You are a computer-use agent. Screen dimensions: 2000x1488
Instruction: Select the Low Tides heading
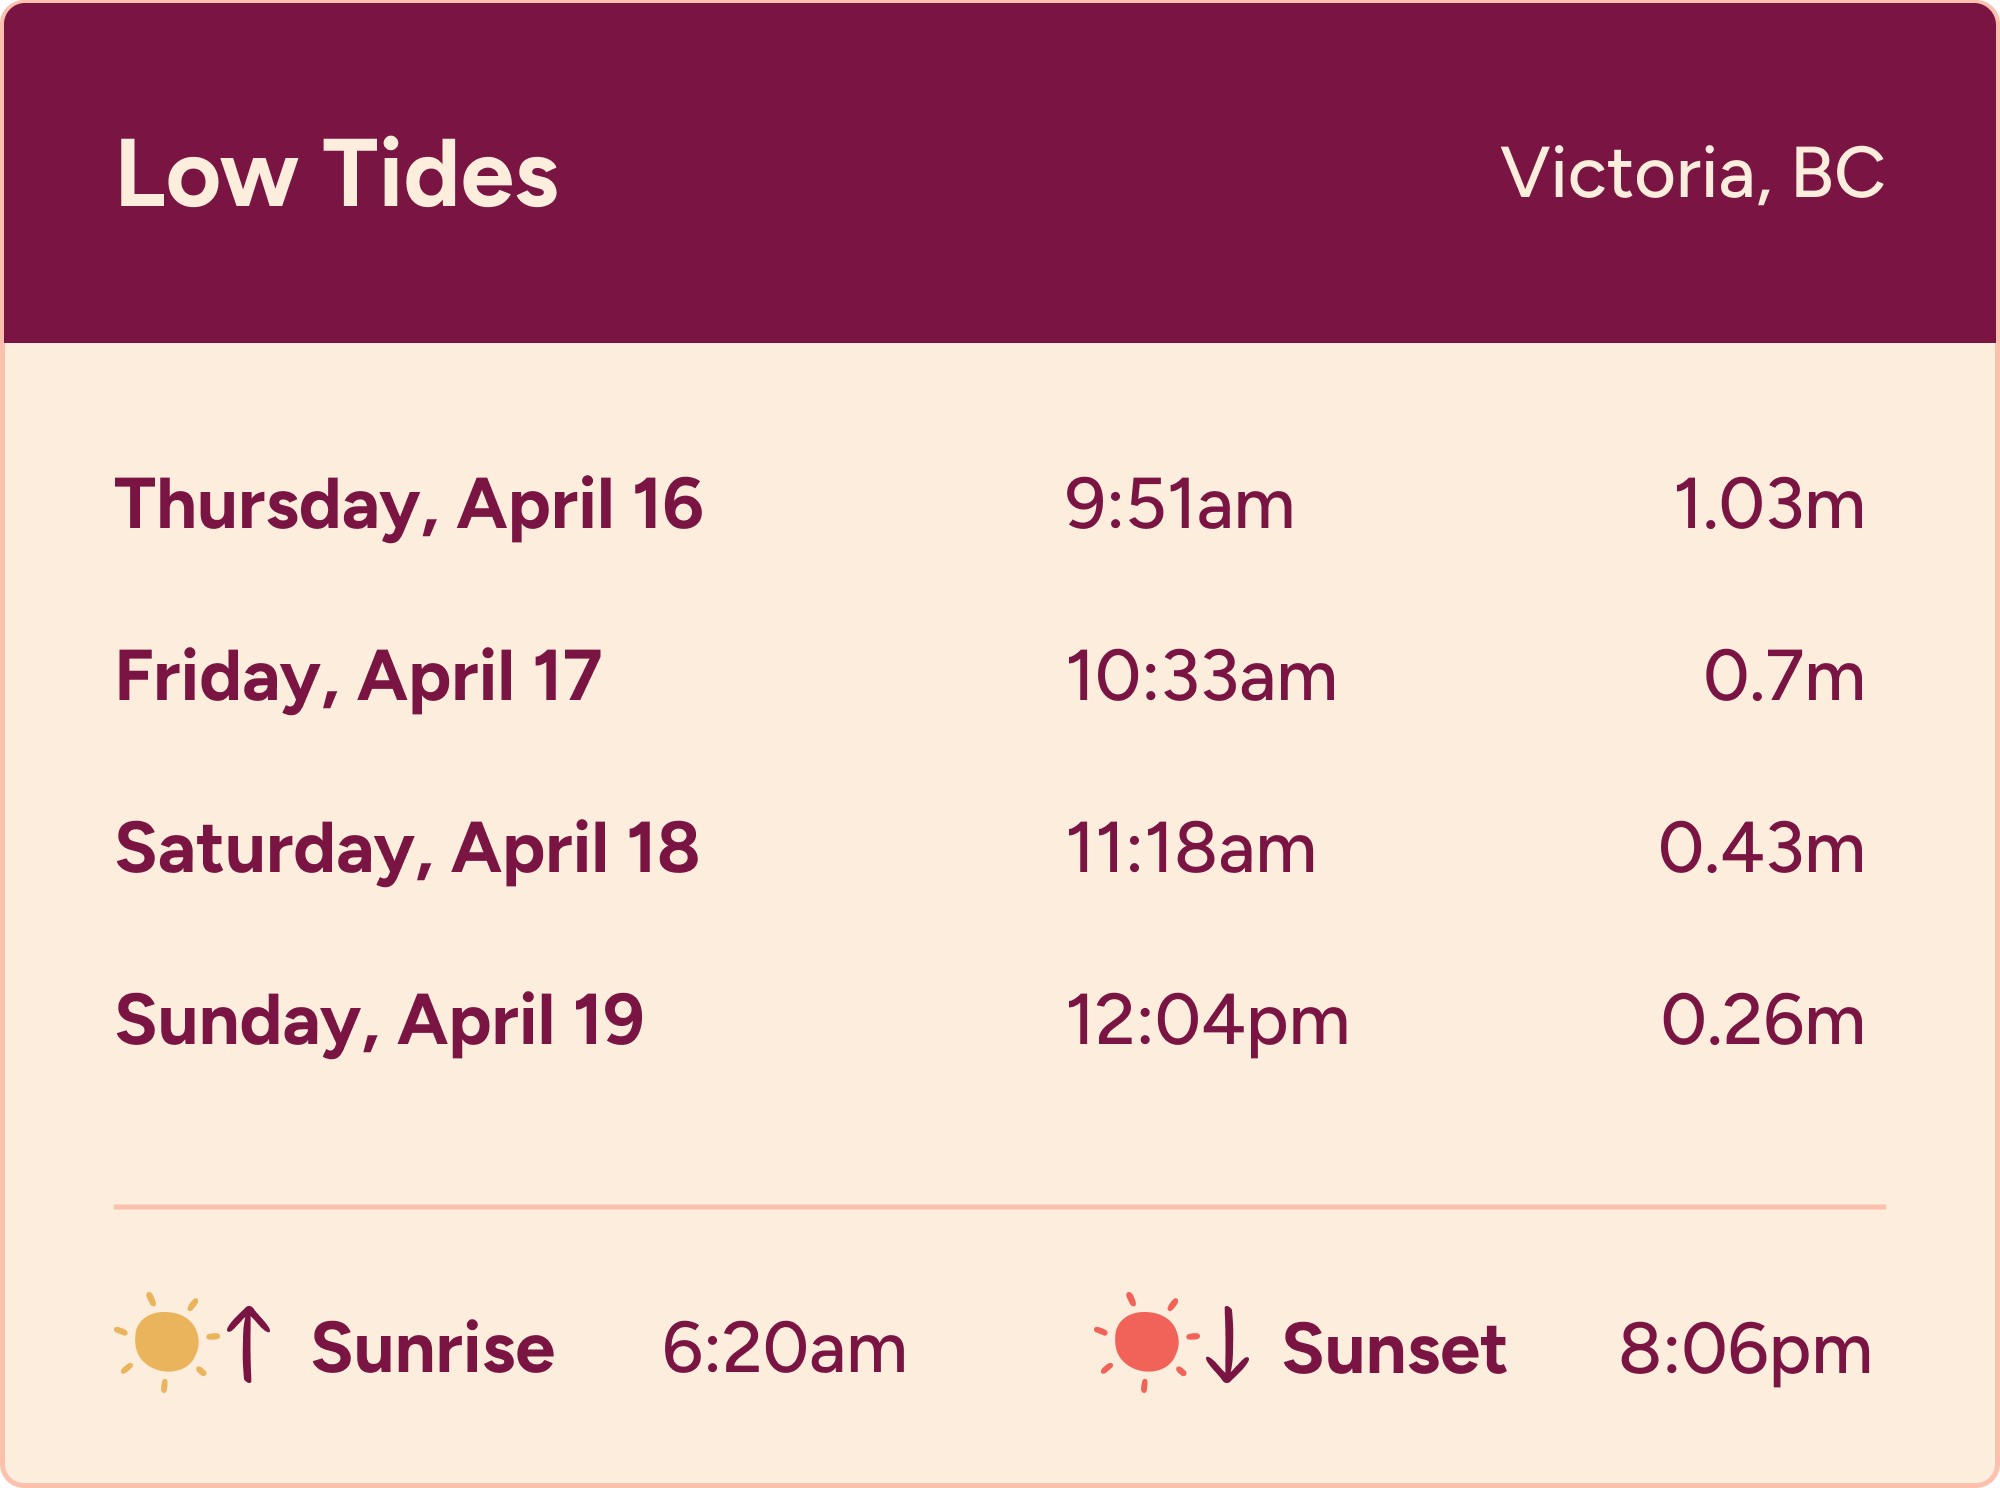[337, 174]
